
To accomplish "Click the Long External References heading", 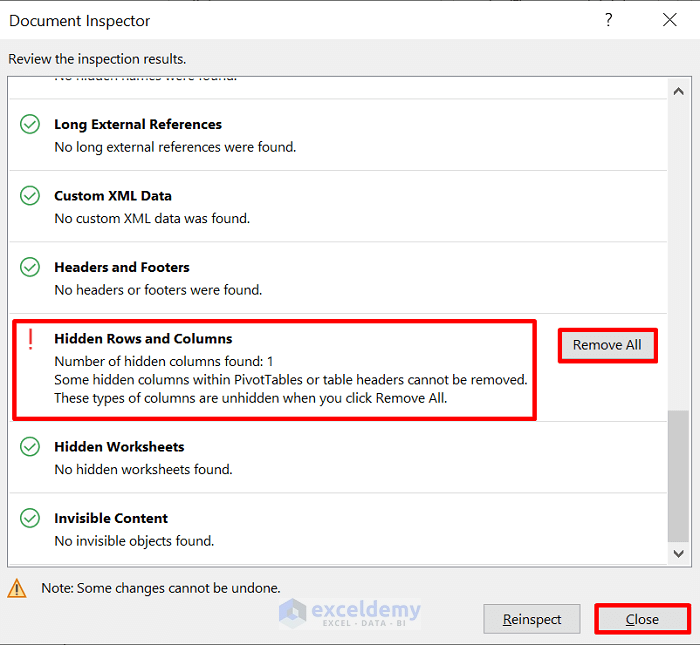I will [x=138, y=125].
